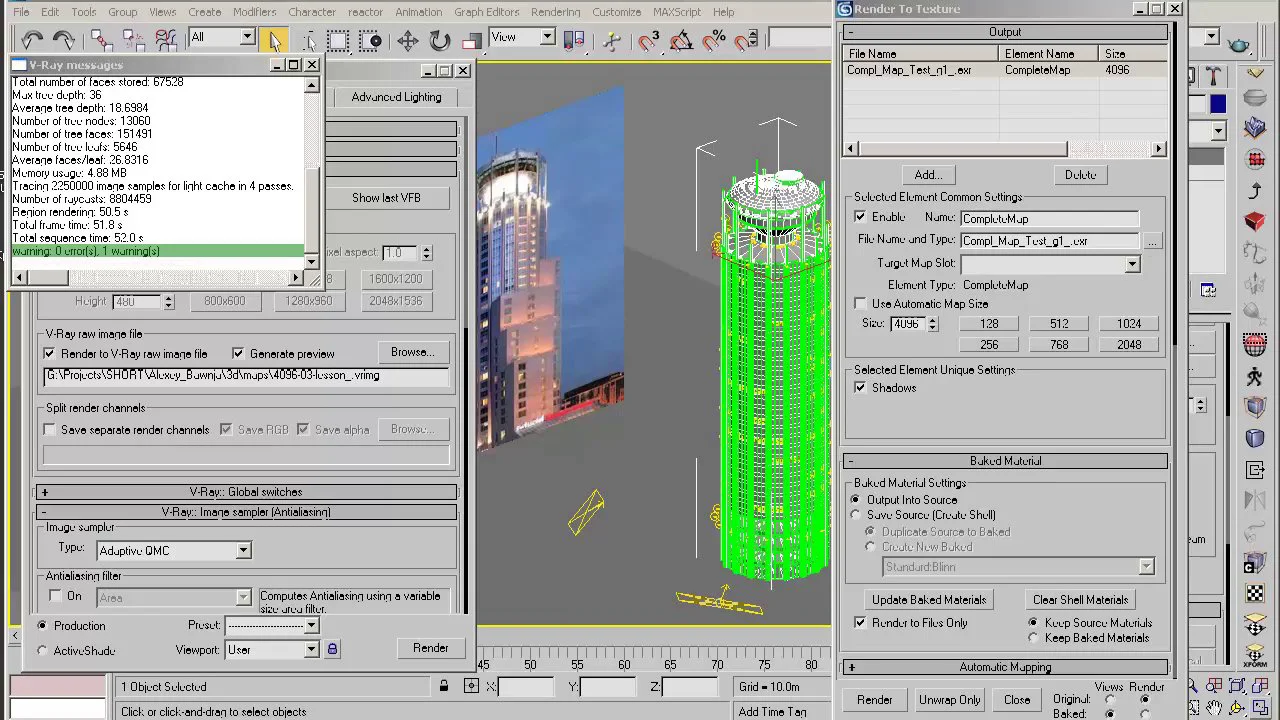This screenshot has height=720, width=1280.
Task: Click the Undo arrow in the main toolbar
Action: tap(32, 39)
